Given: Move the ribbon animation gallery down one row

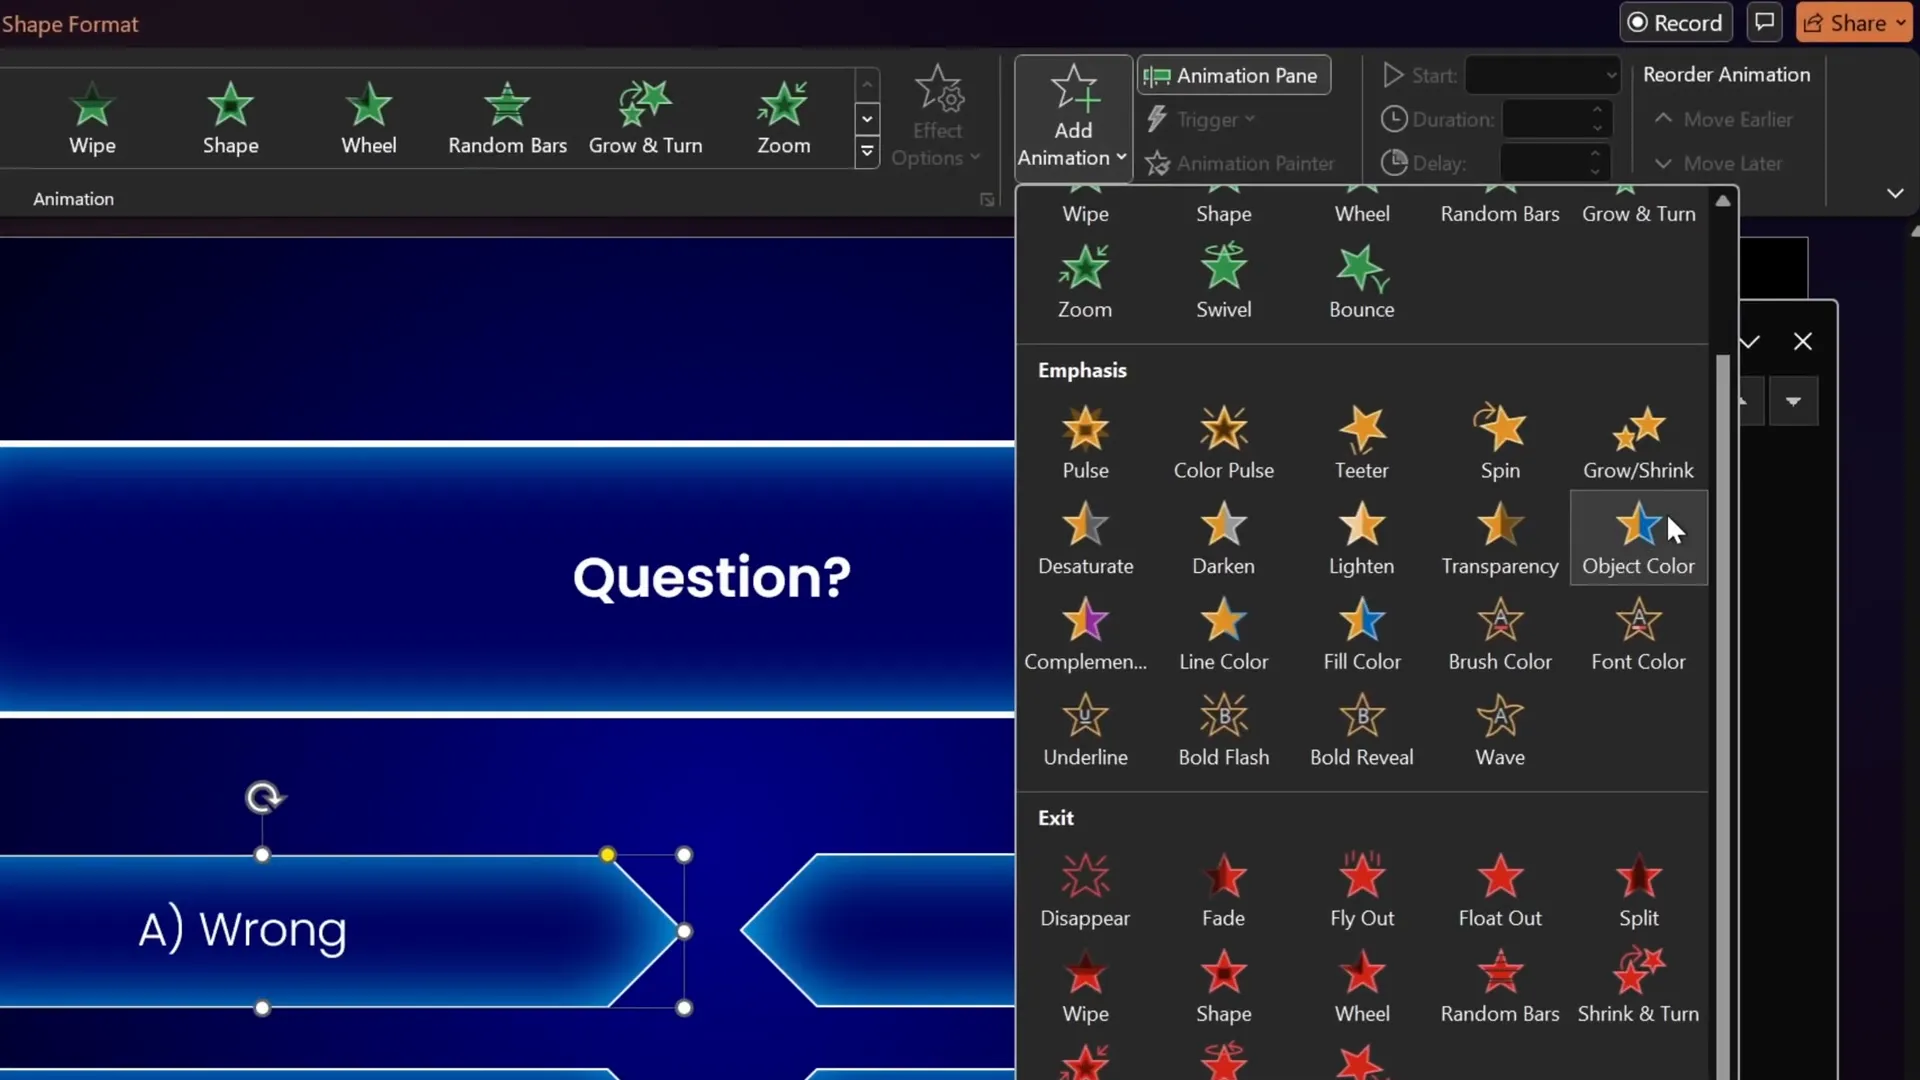Looking at the screenshot, I should [x=867, y=118].
